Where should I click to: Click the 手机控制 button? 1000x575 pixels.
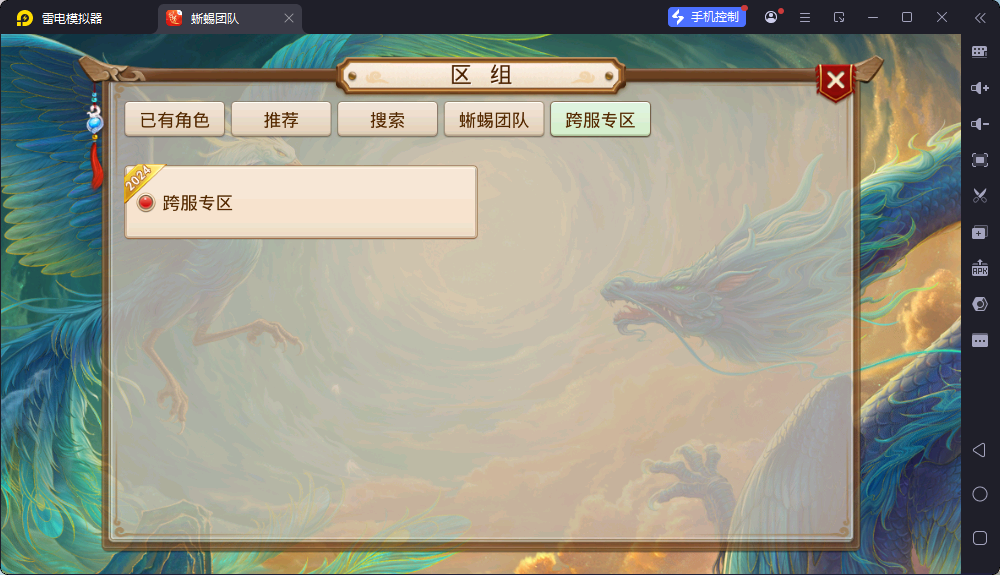(707, 17)
